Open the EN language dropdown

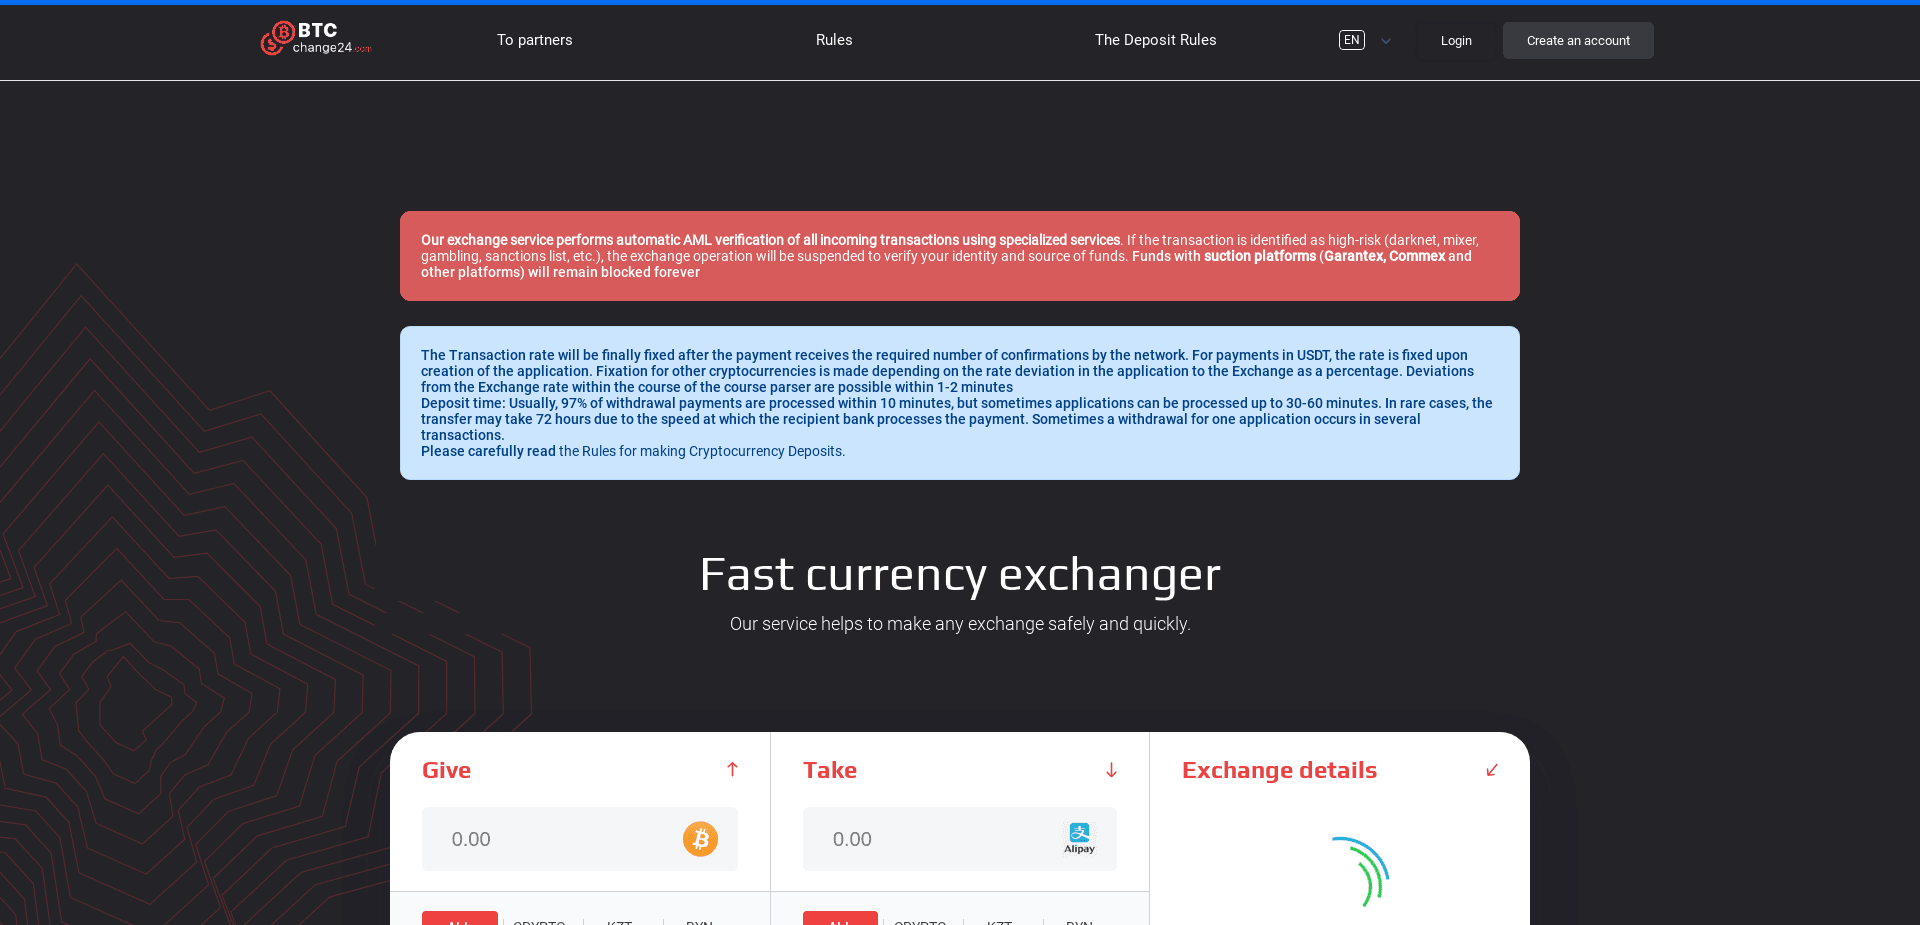[x=1364, y=40]
